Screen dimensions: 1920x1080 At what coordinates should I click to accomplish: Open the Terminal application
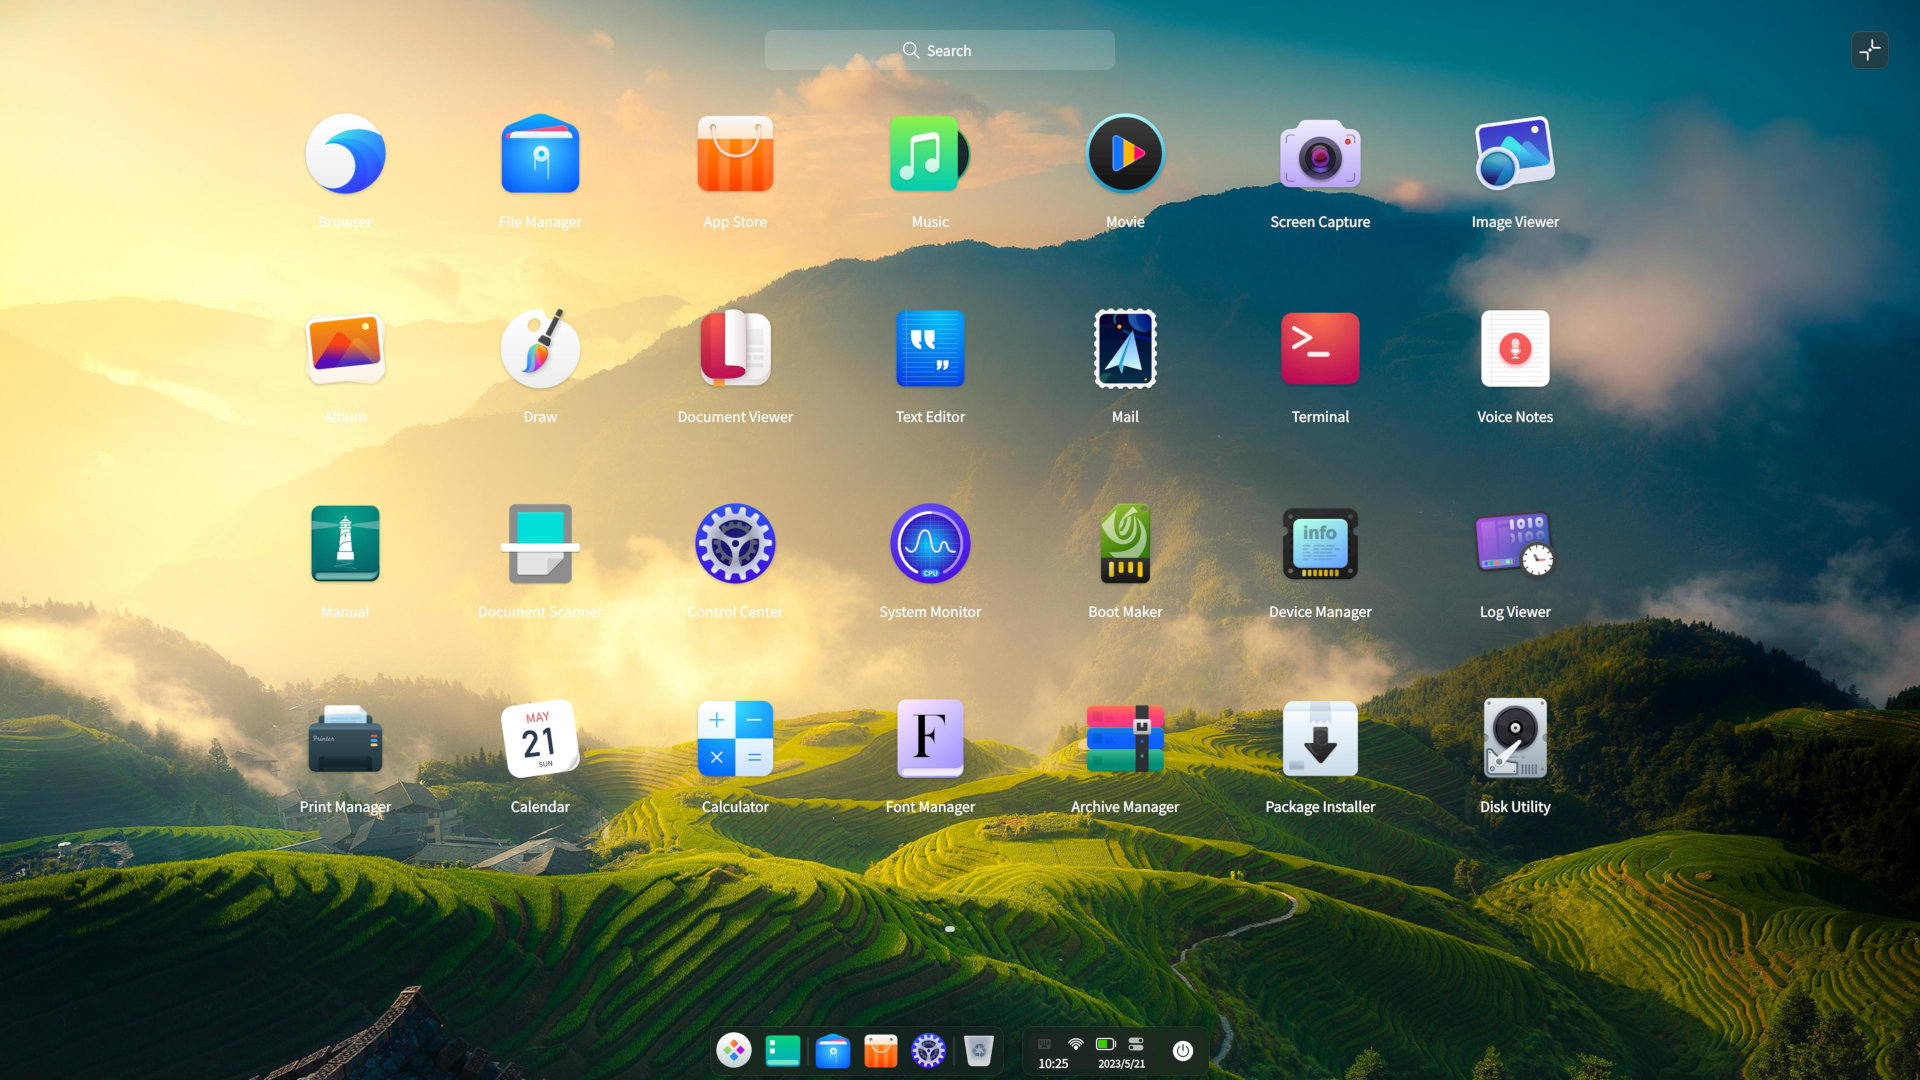tap(1319, 349)
